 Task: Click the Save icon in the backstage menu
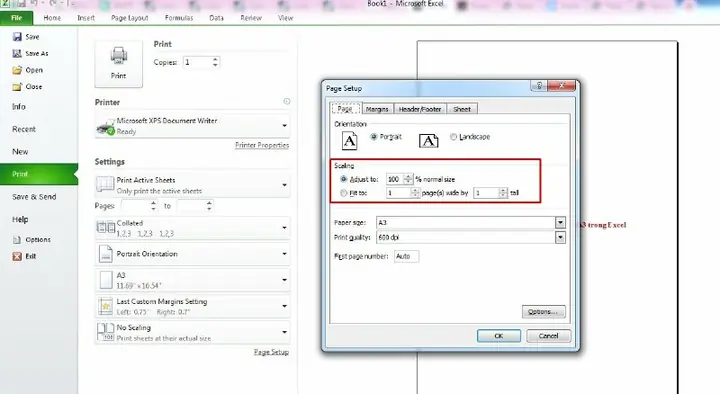click(17, 37)
